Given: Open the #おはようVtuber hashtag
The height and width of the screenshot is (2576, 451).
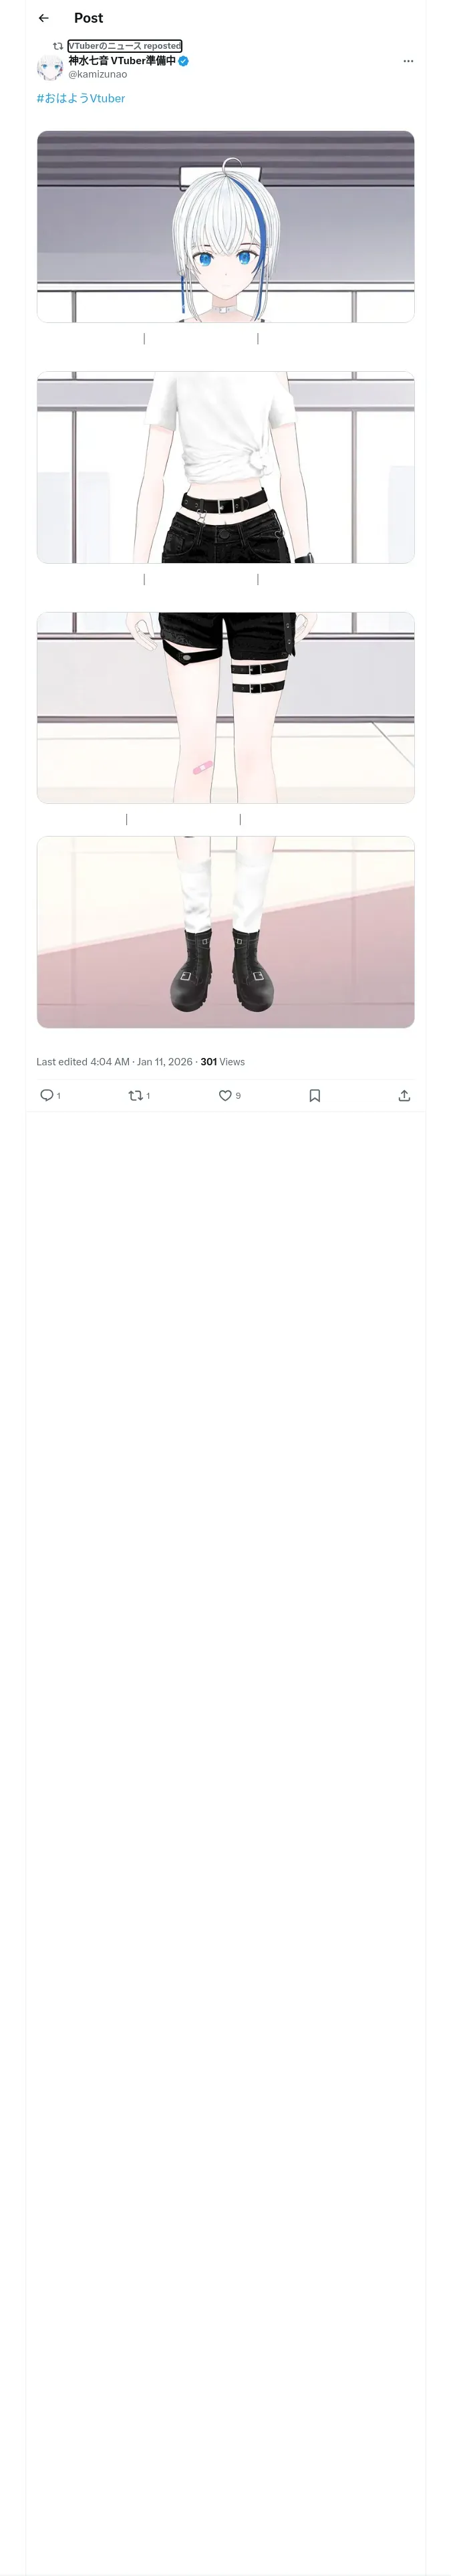Looking at the screenshot, I should point(81,98).
